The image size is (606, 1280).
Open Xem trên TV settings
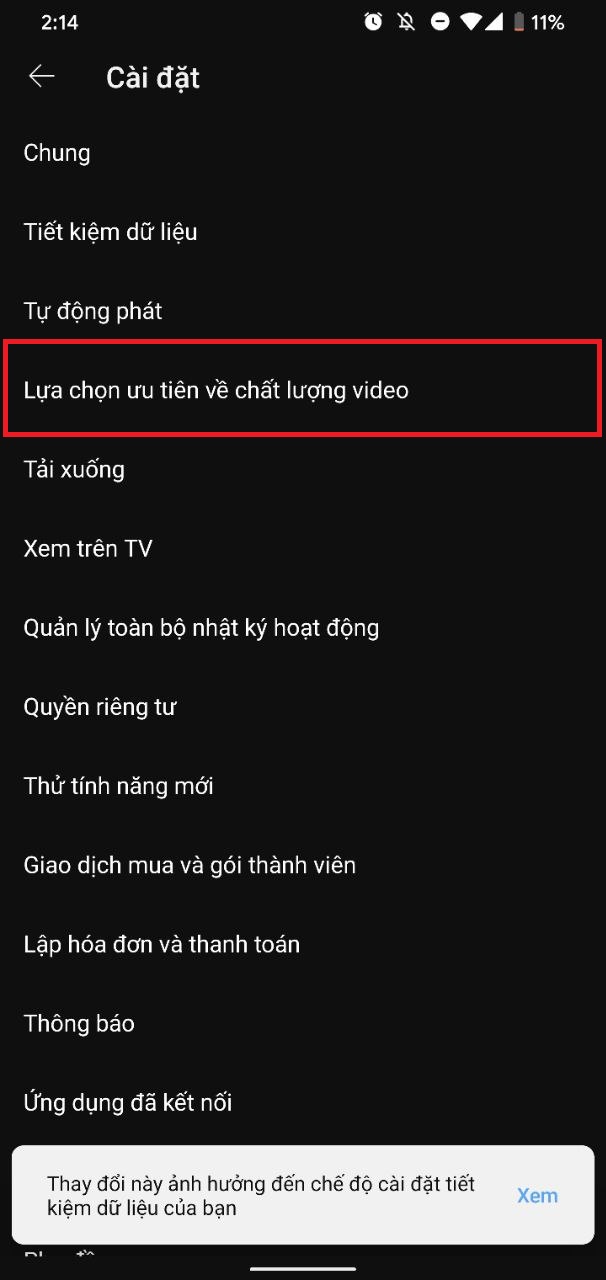click(303, 548)
